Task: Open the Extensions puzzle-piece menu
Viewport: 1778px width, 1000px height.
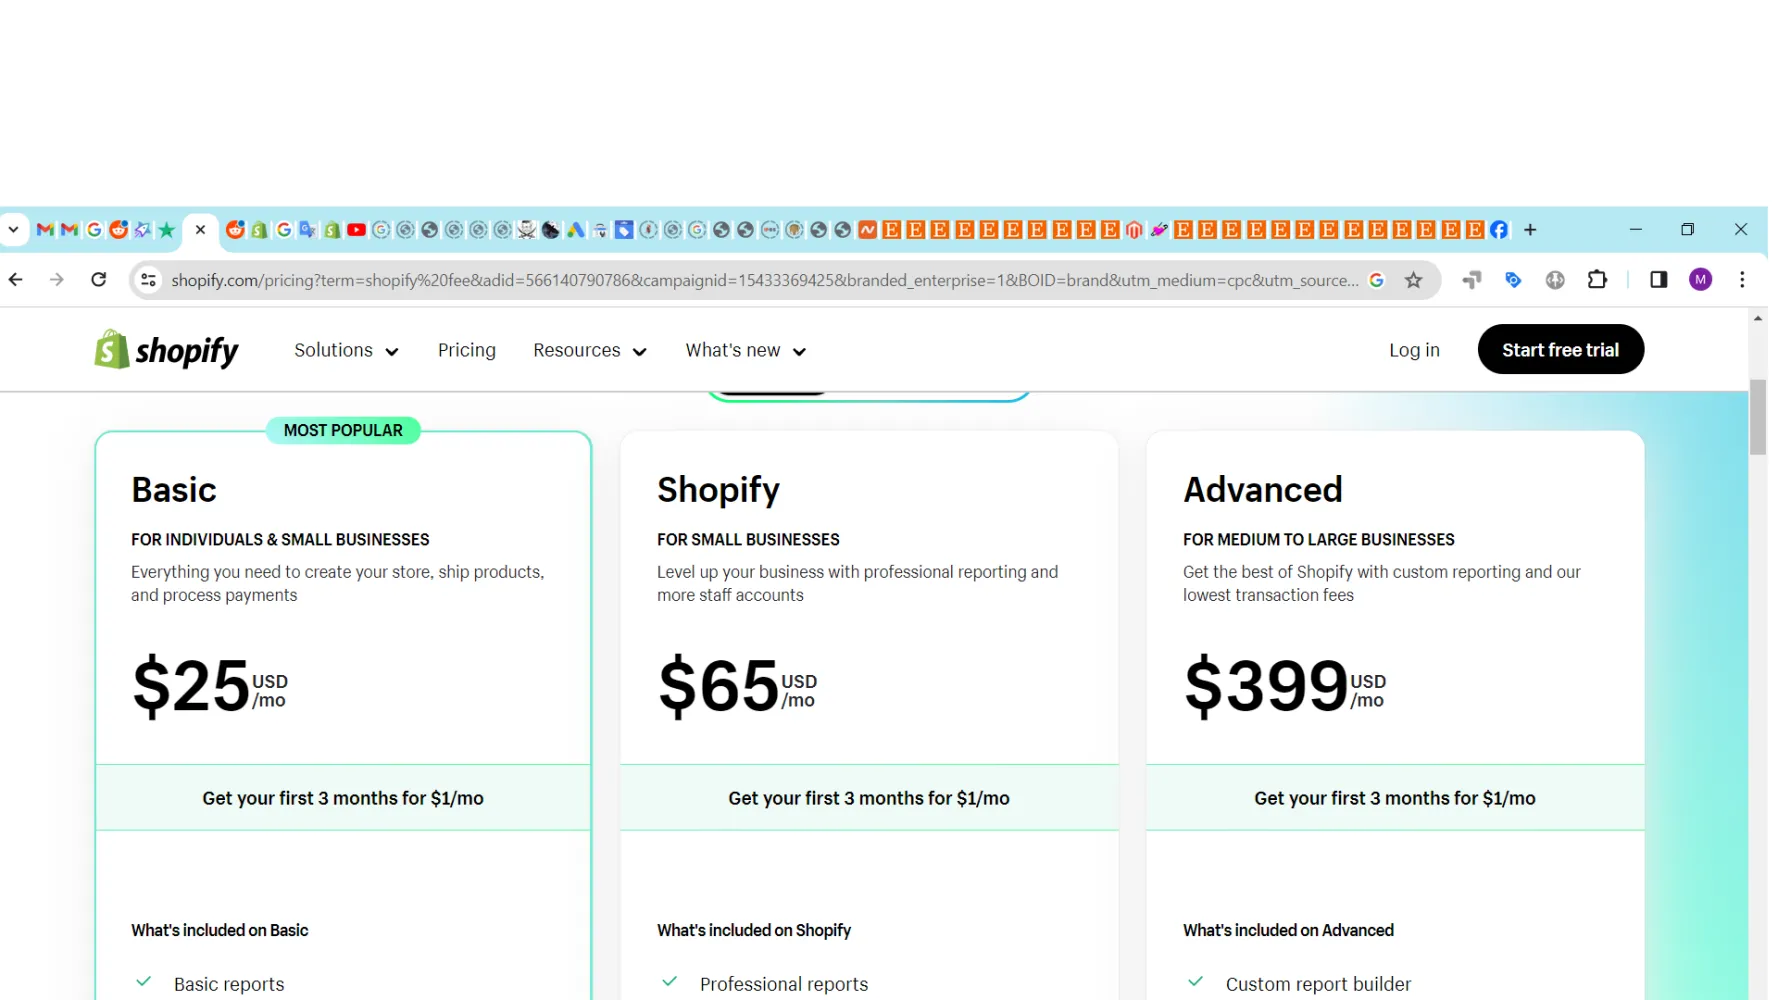Action: click(1597, 280)
